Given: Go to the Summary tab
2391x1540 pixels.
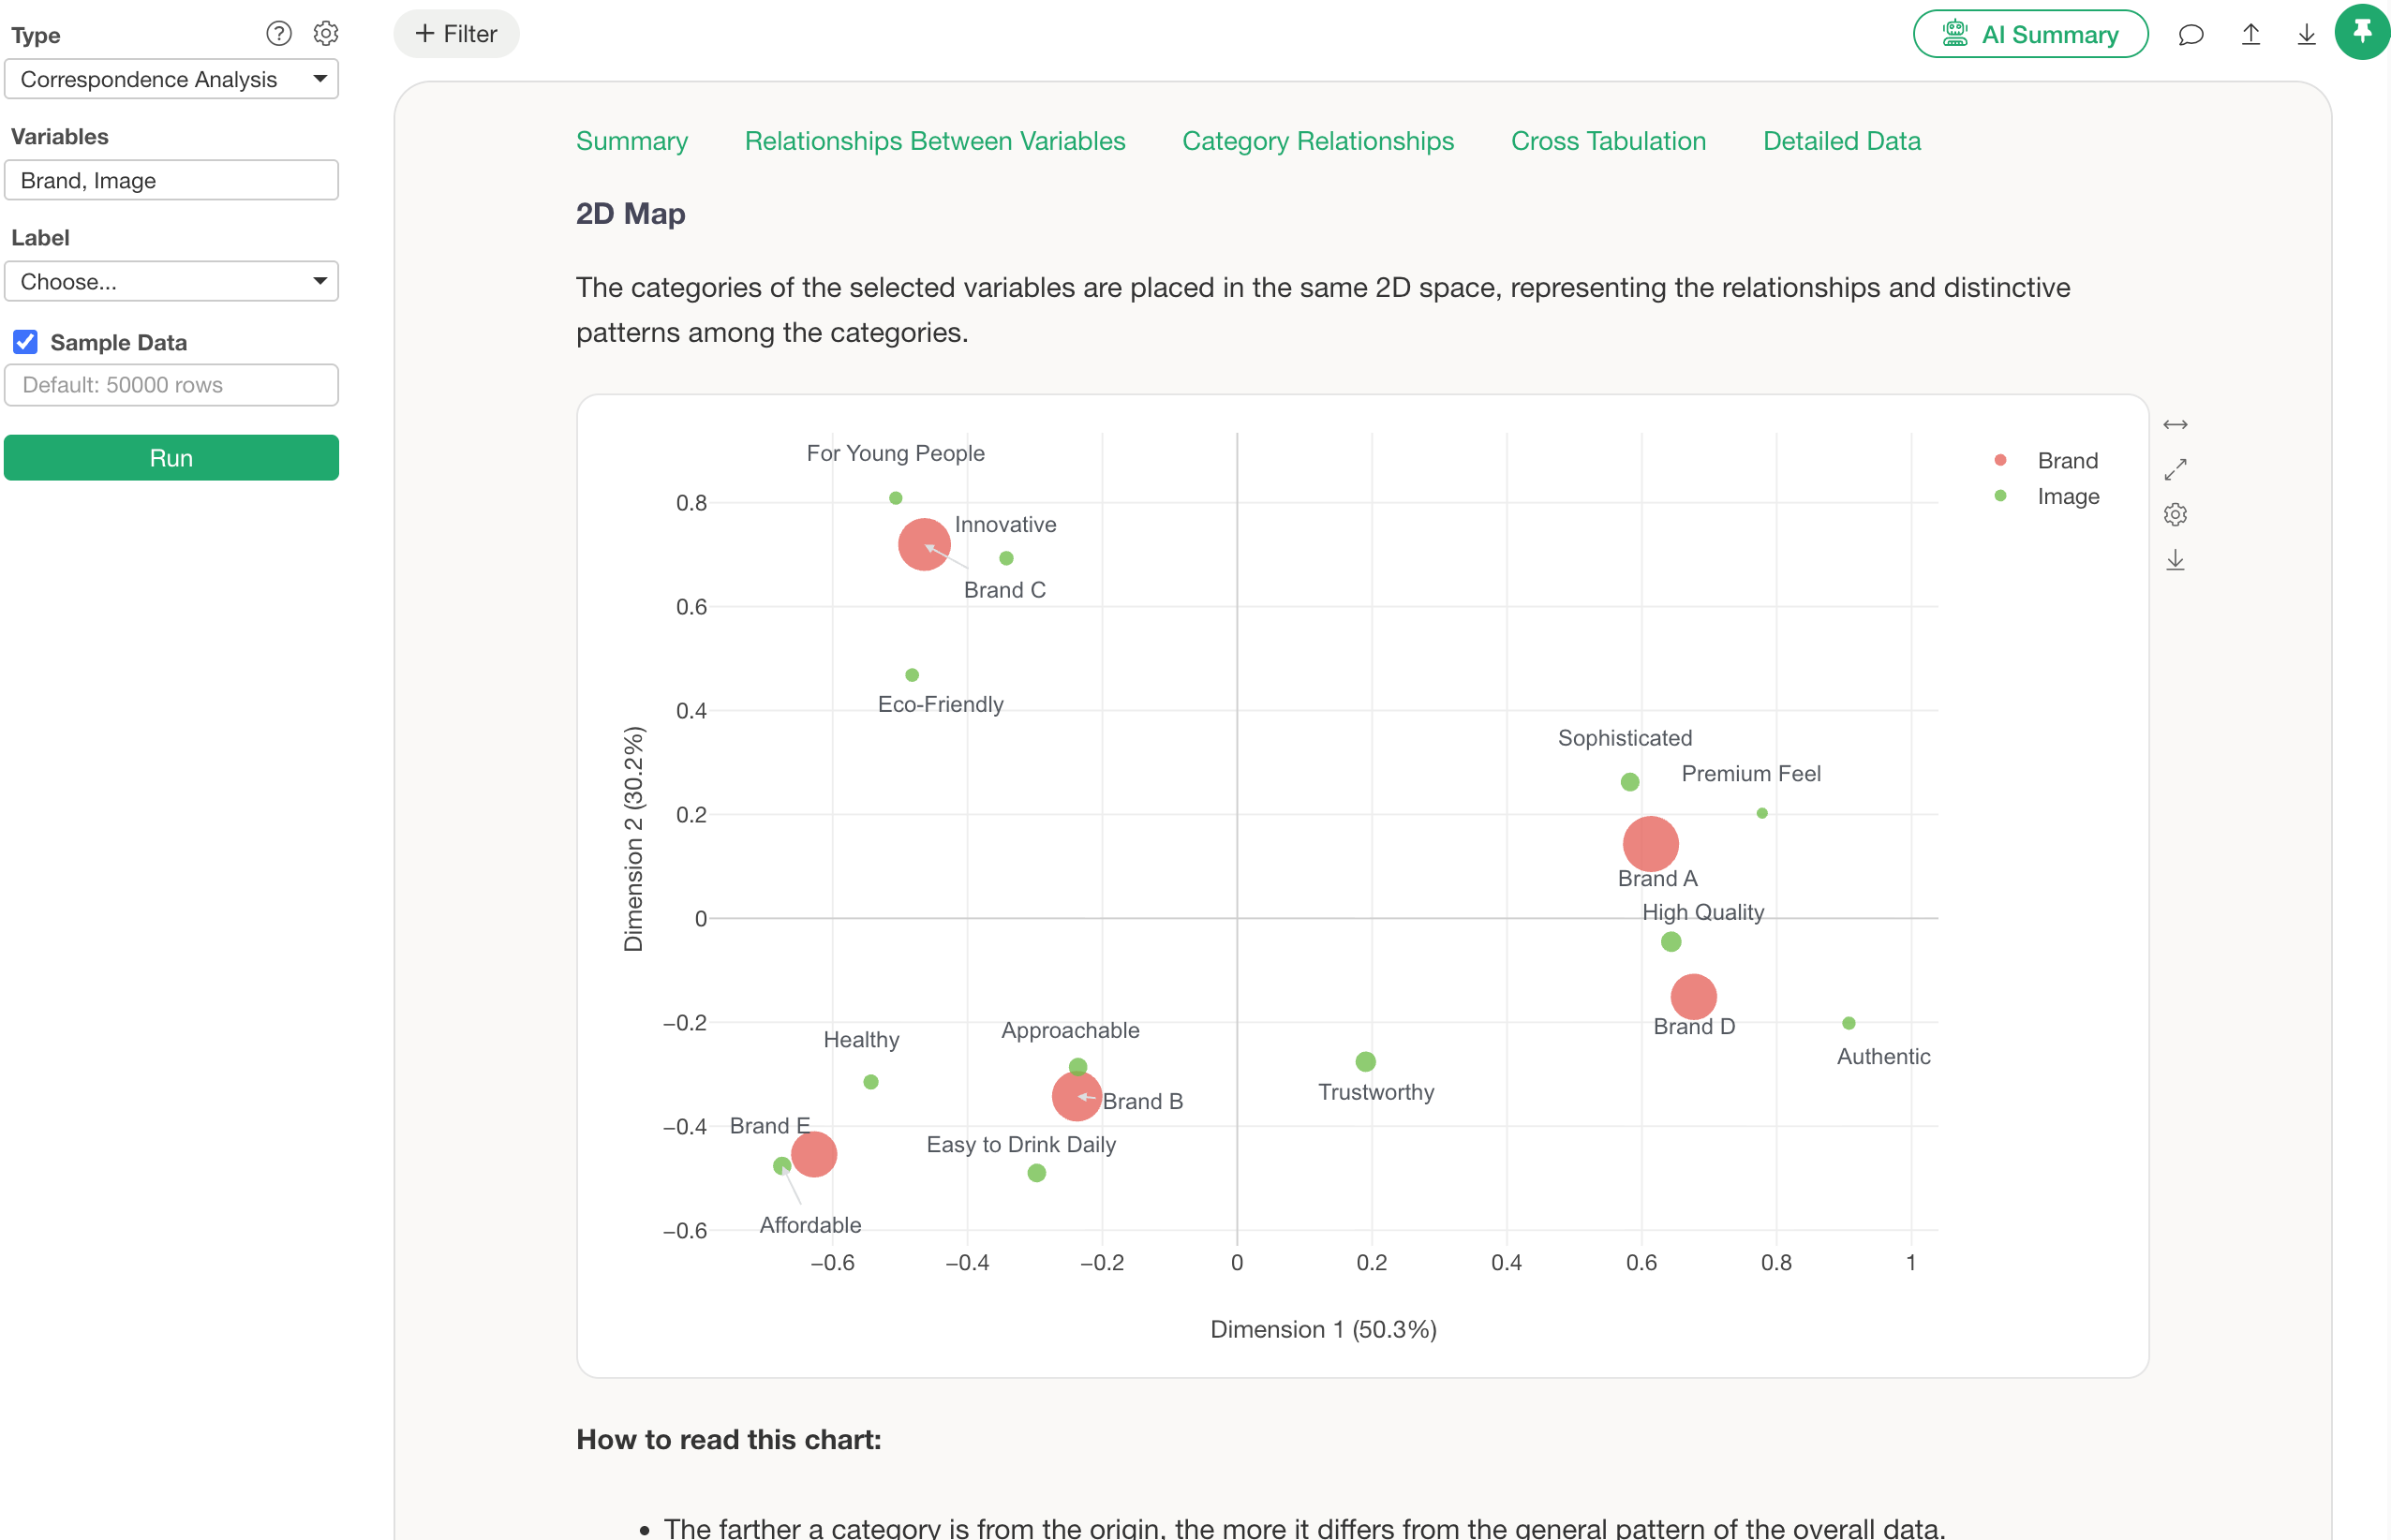Looking at the screenshot, I should point(632,141).
